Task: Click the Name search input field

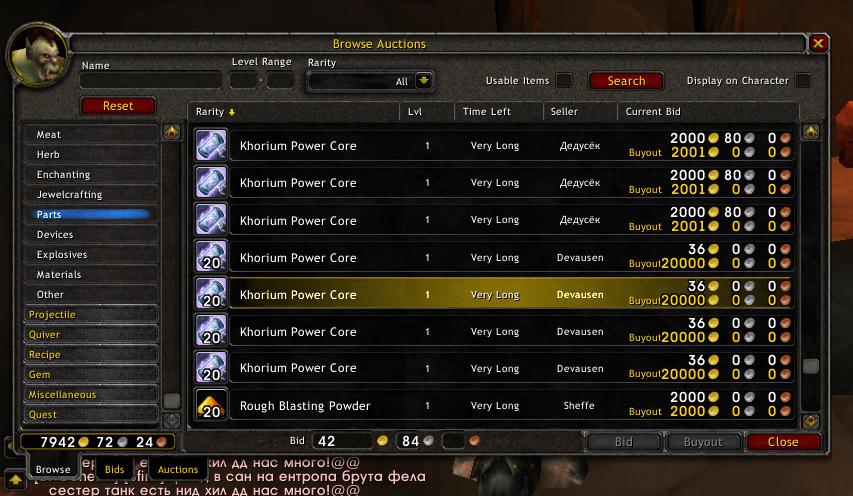Action: pos(151,80)
